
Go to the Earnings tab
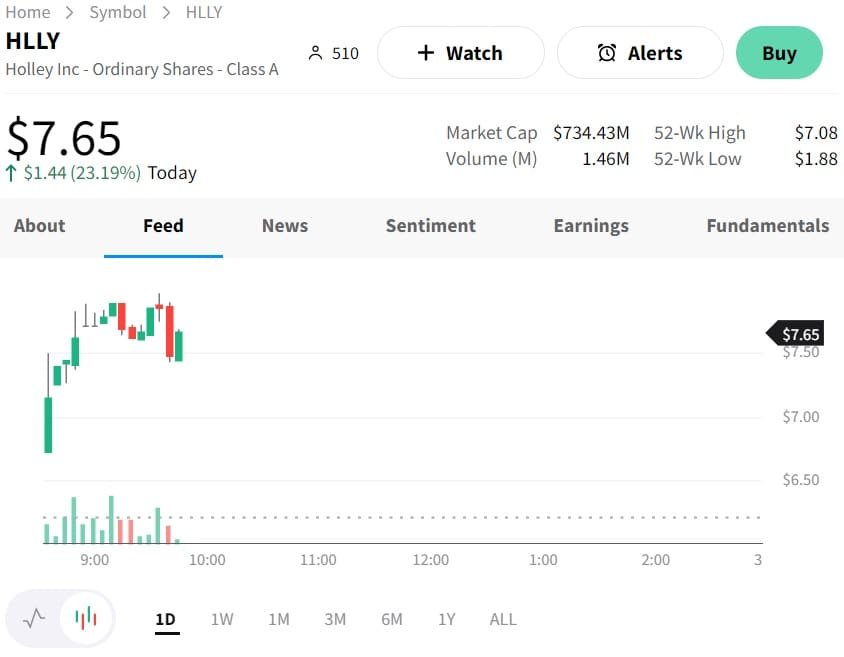[591, 226]
